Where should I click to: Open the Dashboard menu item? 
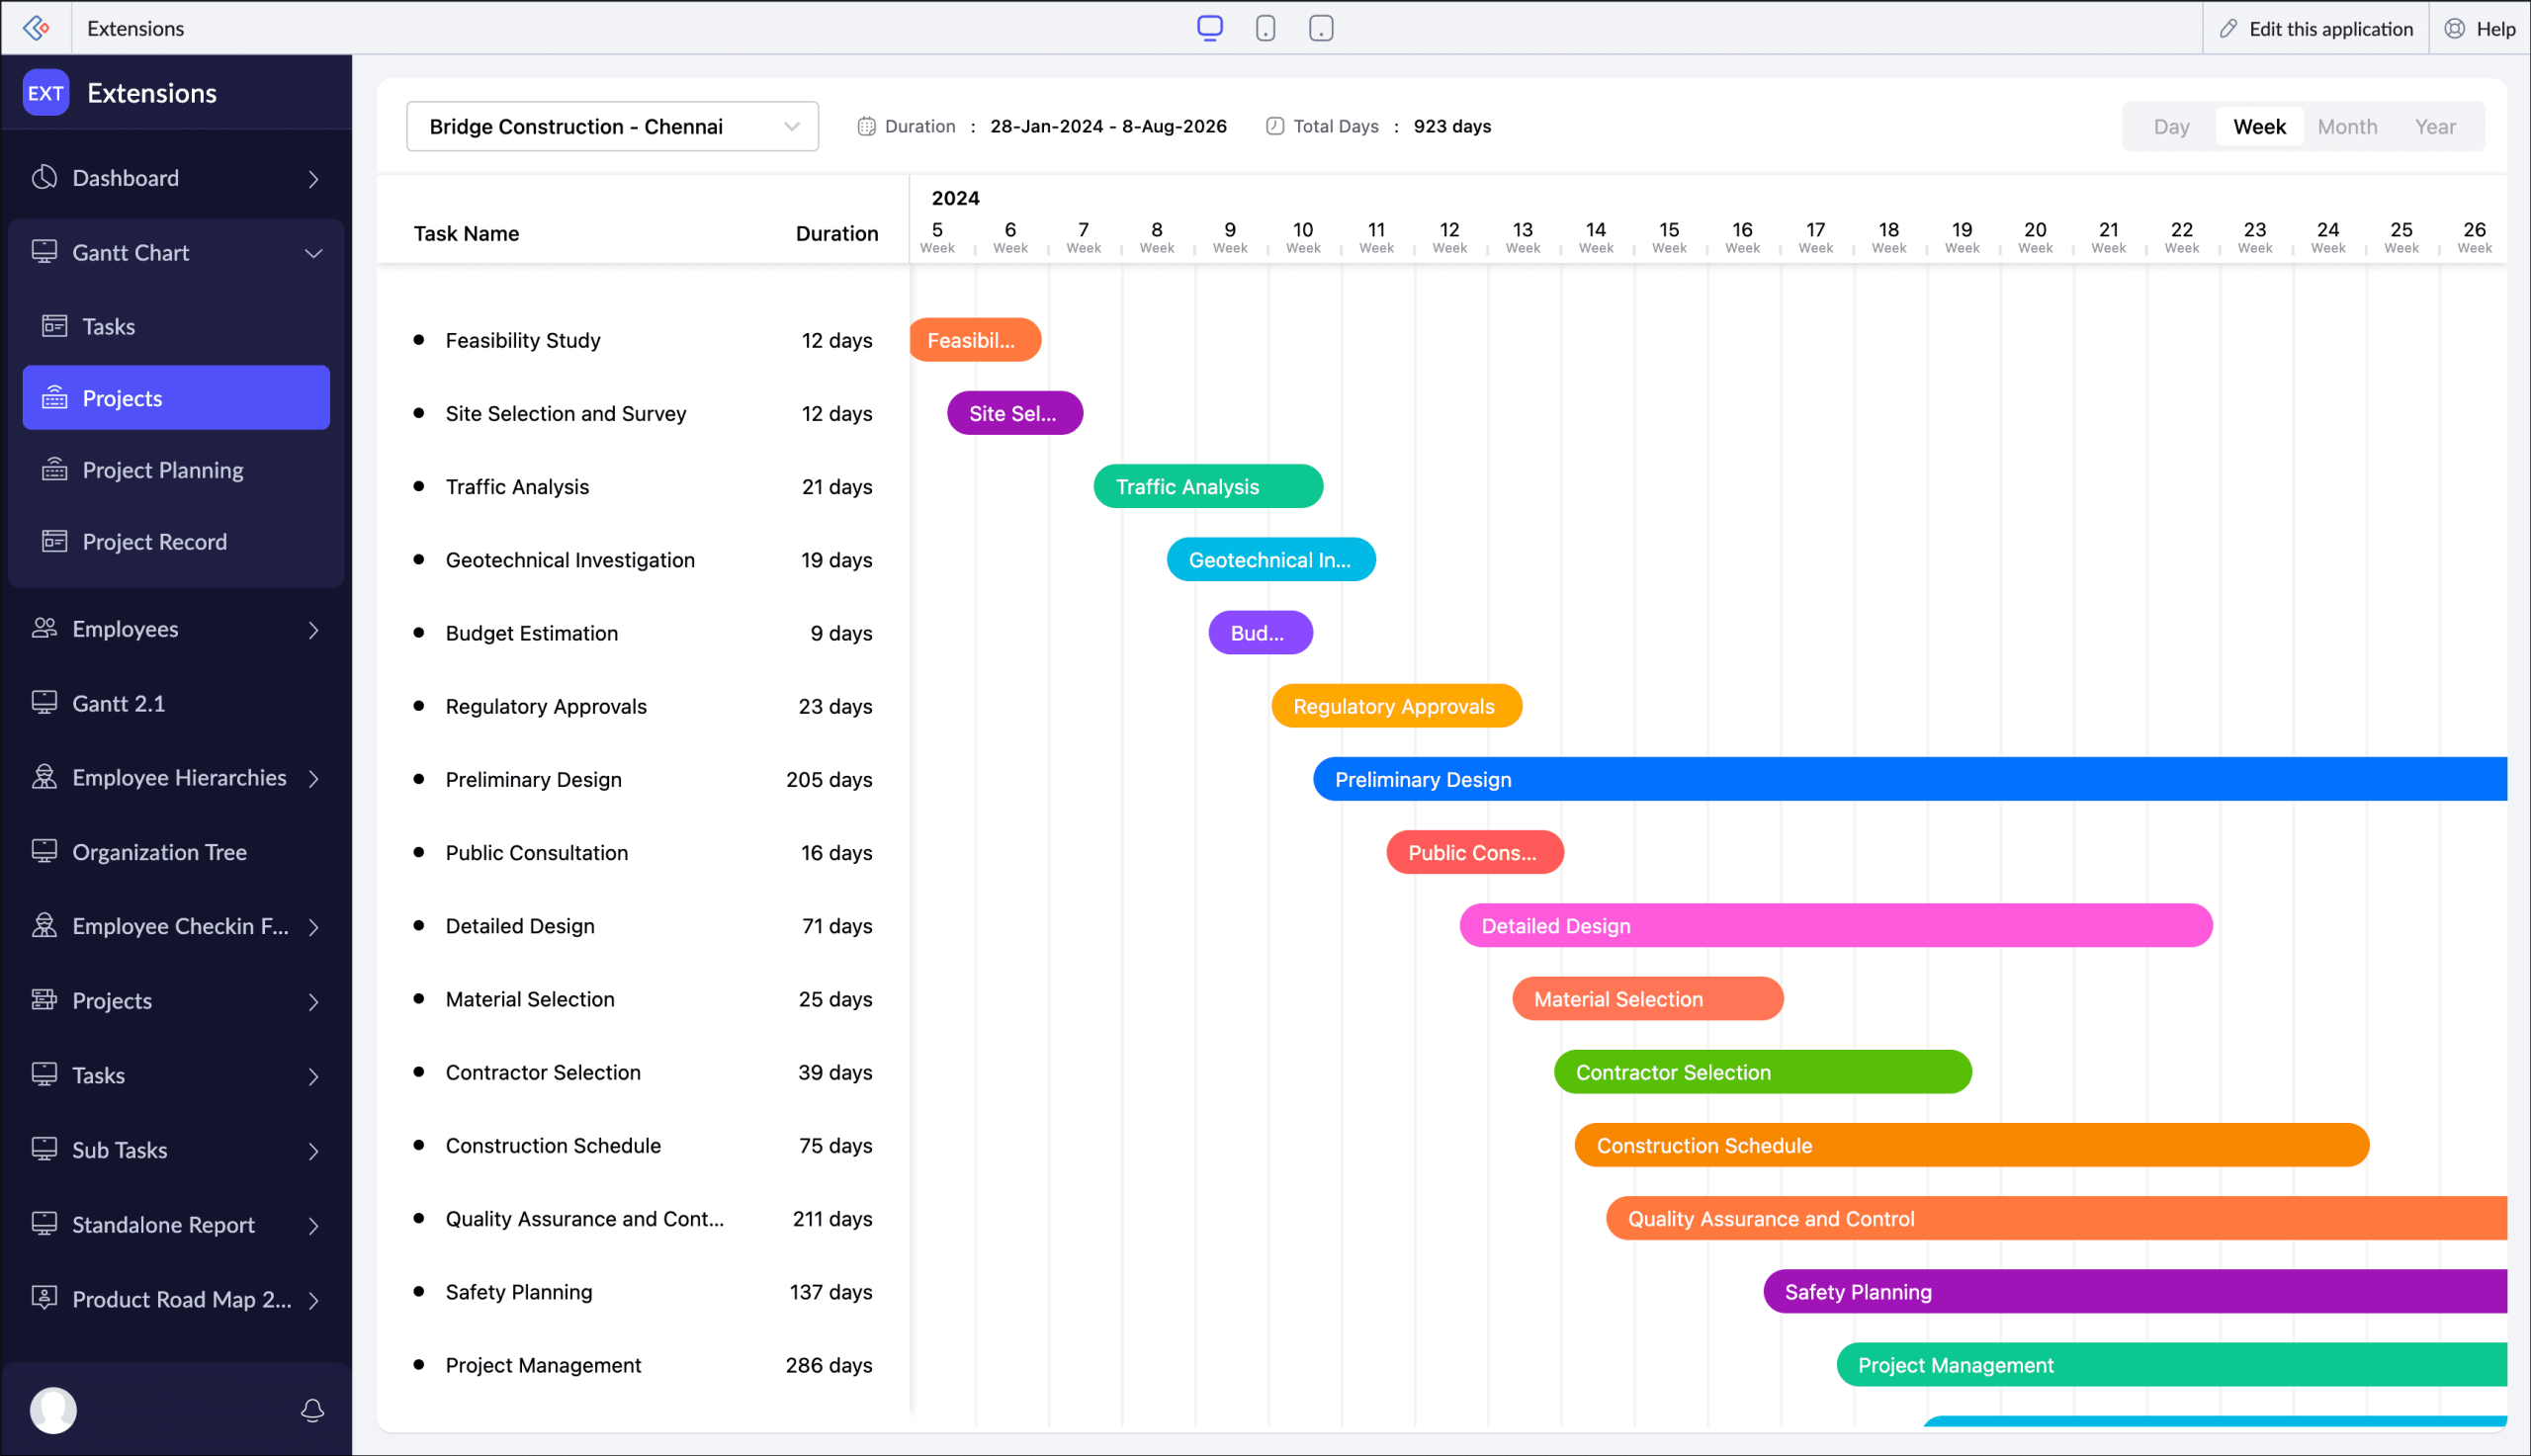(125, 178)
